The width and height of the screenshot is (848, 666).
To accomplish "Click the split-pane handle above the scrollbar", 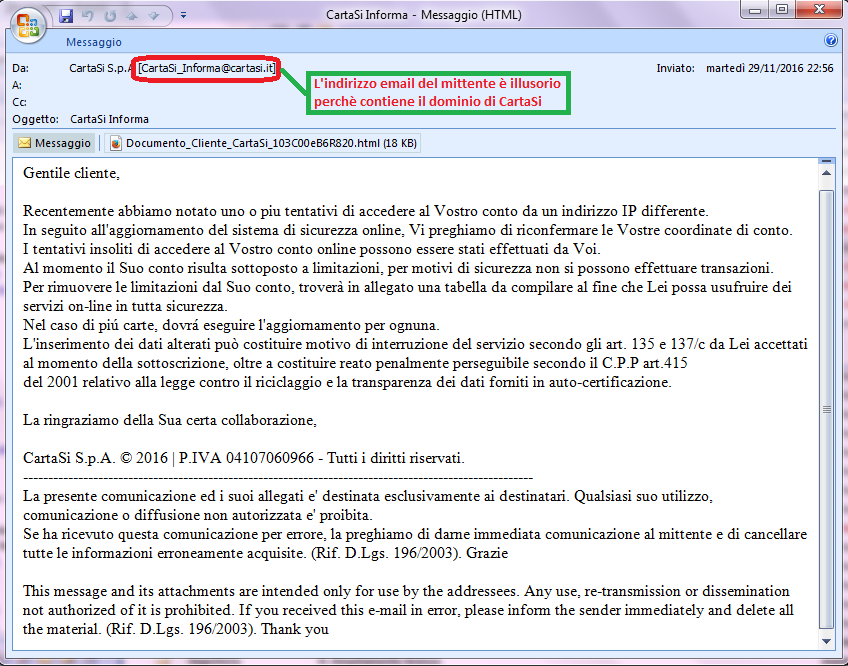I will (x=826, y=161).
